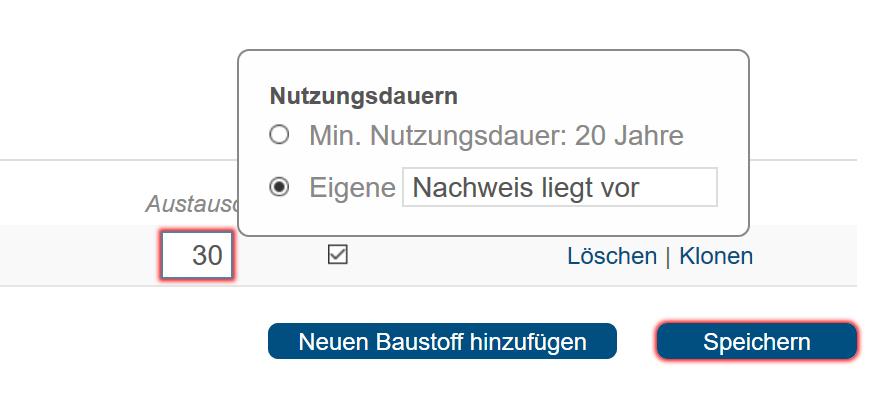890x403 pixels.
Task: Select the Eigene radio button
Action: [279, 187]
